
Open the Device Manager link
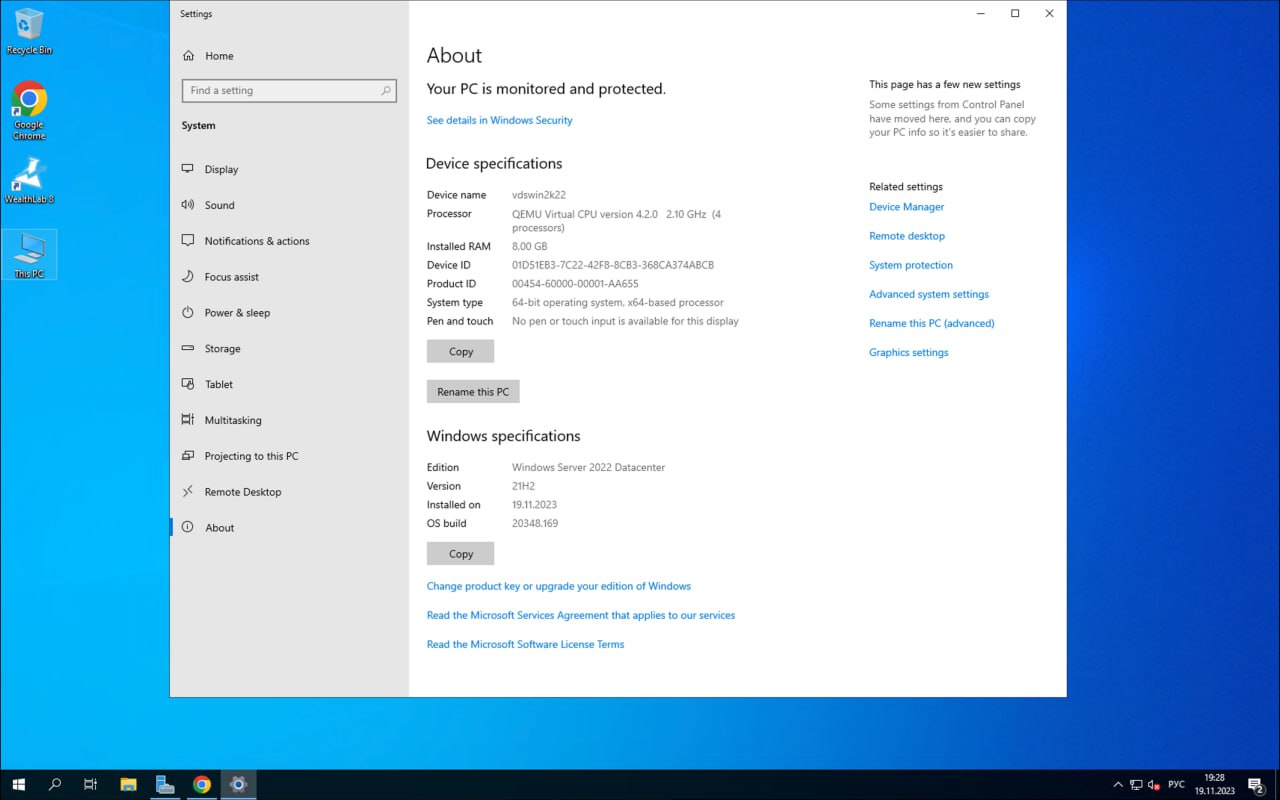coord(906,207)
